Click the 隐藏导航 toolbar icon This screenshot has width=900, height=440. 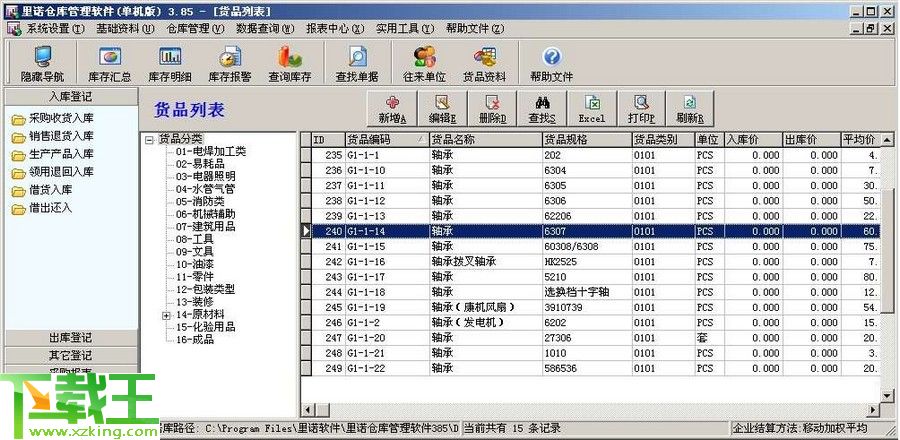42,64
